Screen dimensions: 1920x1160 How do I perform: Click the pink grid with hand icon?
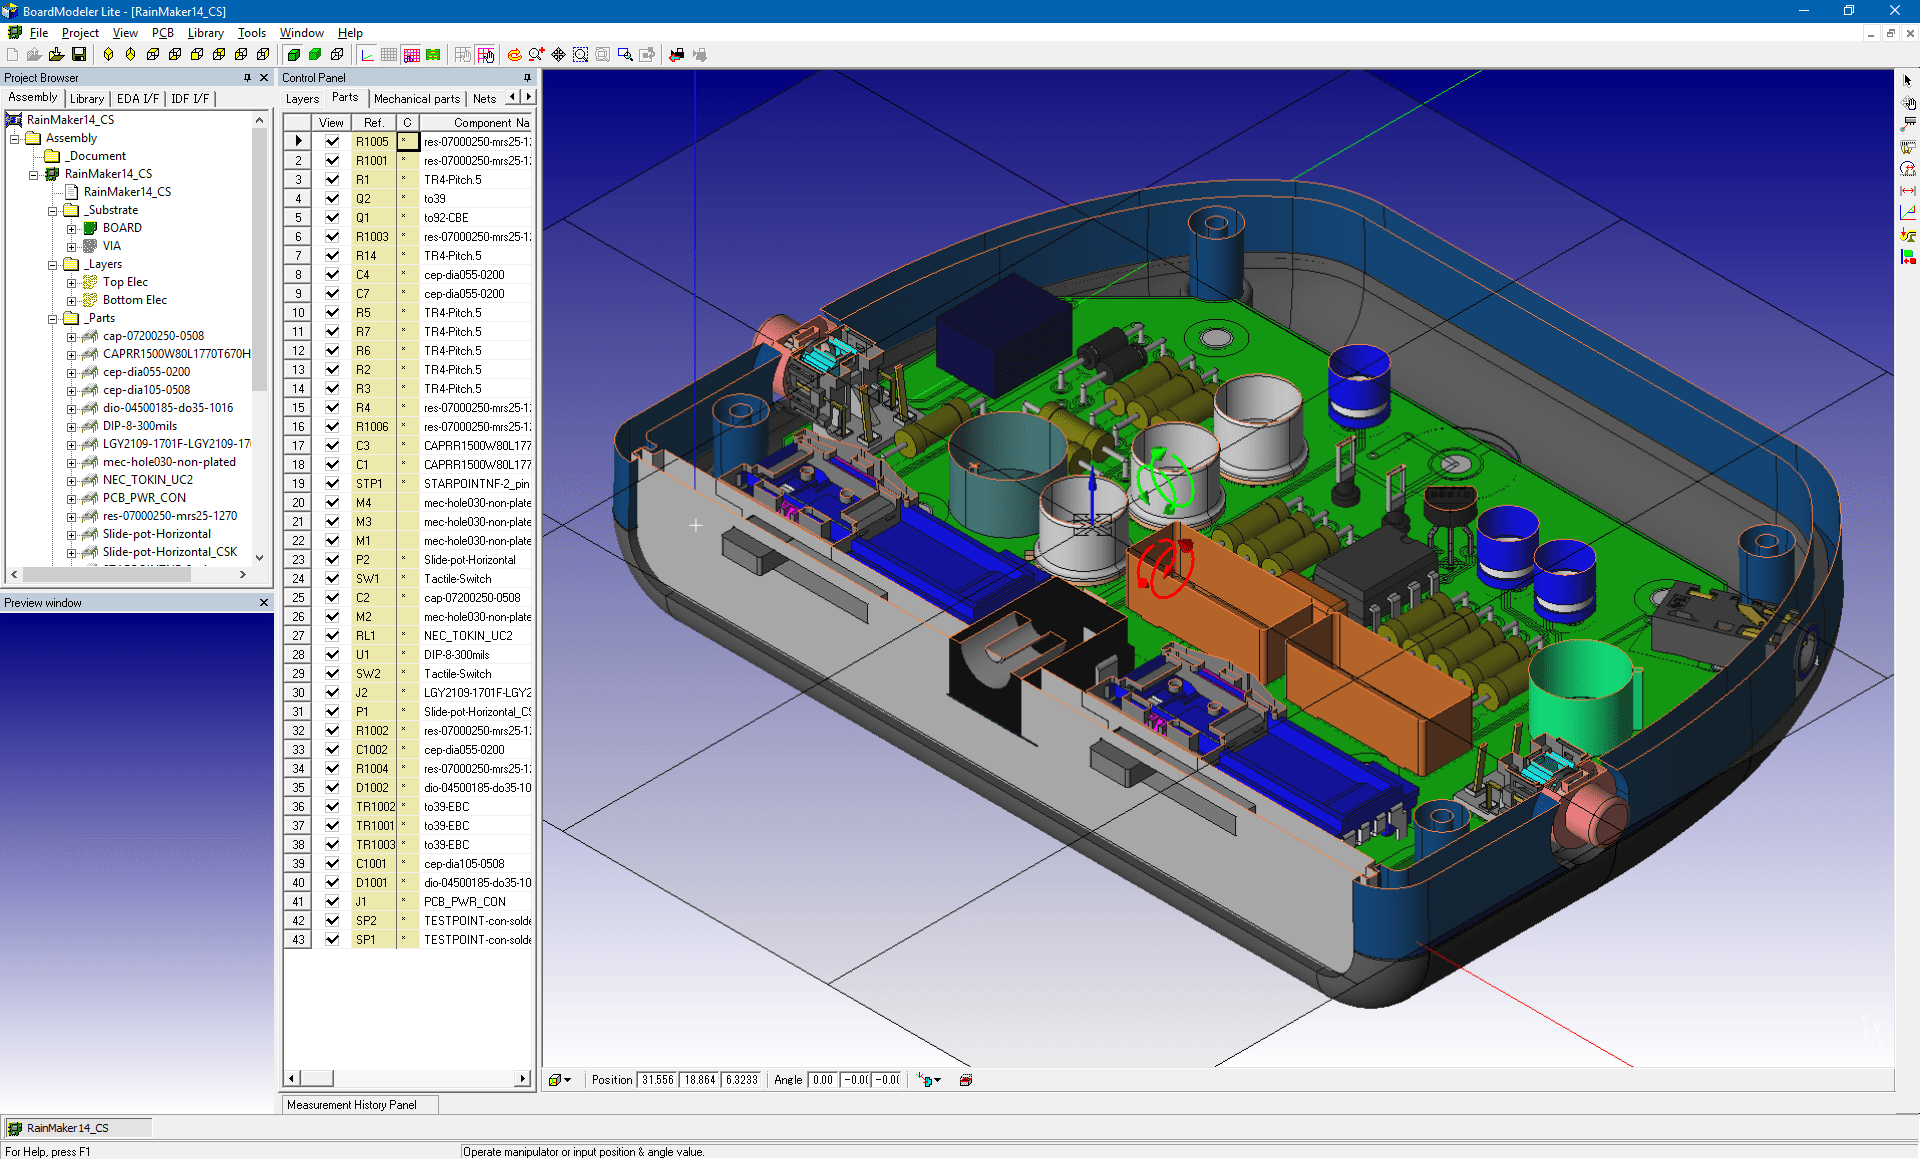point(486,55)
